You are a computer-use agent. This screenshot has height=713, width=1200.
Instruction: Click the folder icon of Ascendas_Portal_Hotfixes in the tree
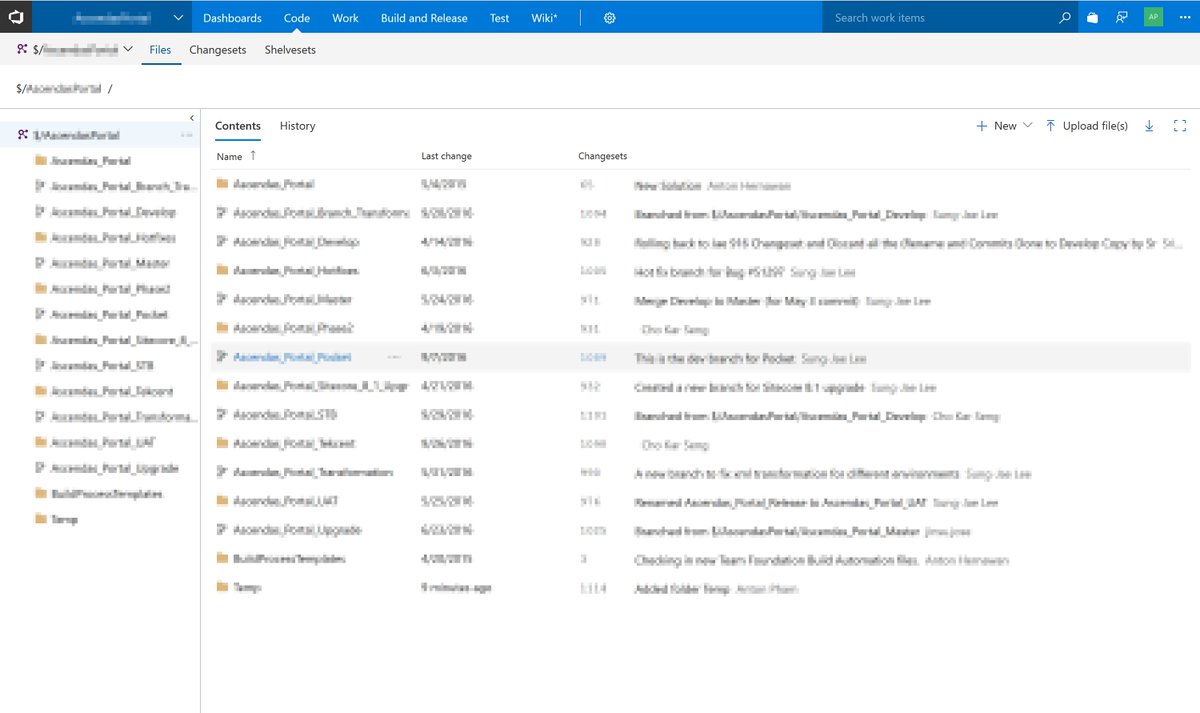41,238
